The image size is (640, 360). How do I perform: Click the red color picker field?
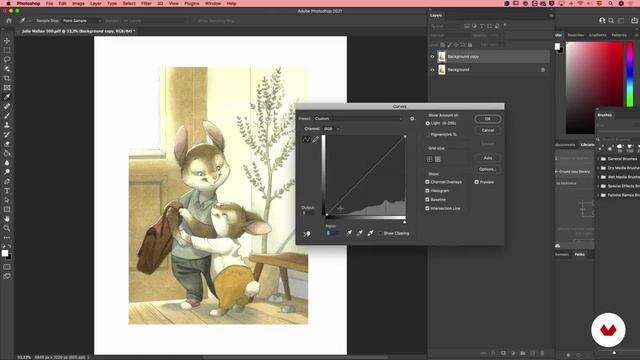594,88
